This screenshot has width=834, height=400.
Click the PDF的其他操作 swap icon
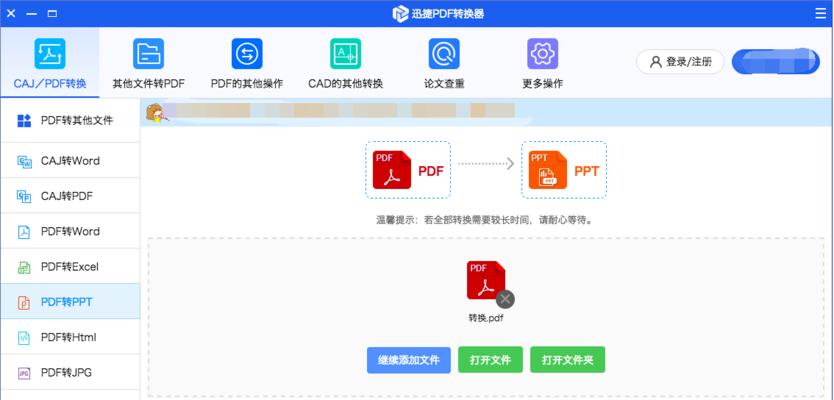tap(247, 54)
